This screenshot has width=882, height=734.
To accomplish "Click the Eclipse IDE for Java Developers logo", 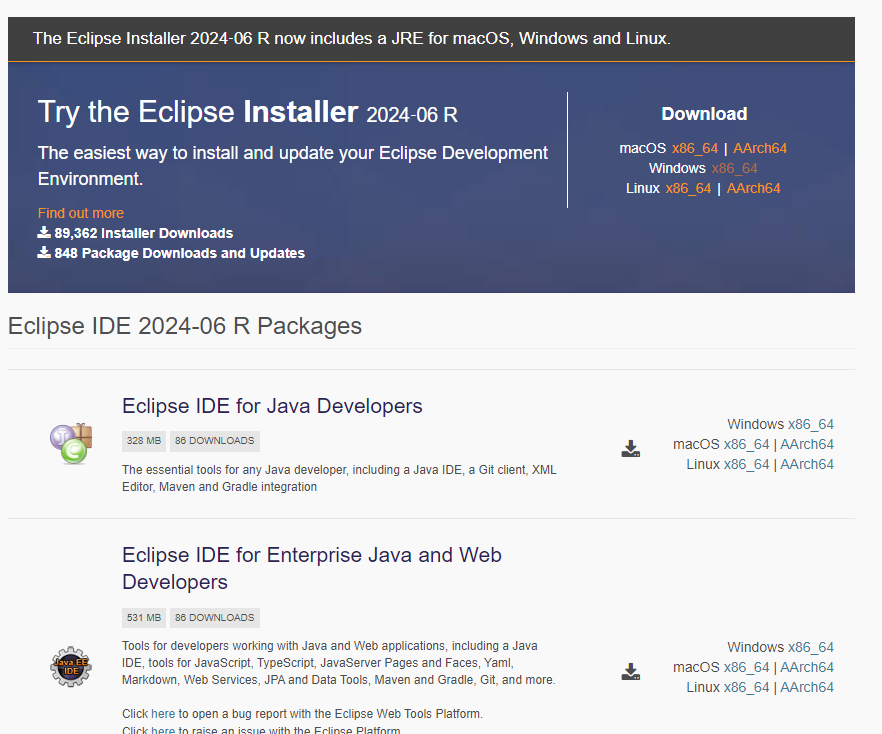I will point(71,443).
